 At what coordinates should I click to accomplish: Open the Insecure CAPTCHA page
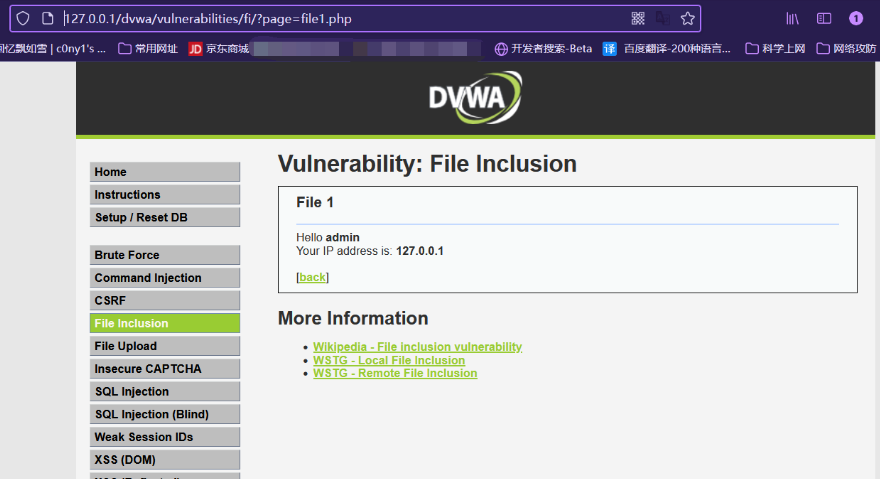(165, 369)
